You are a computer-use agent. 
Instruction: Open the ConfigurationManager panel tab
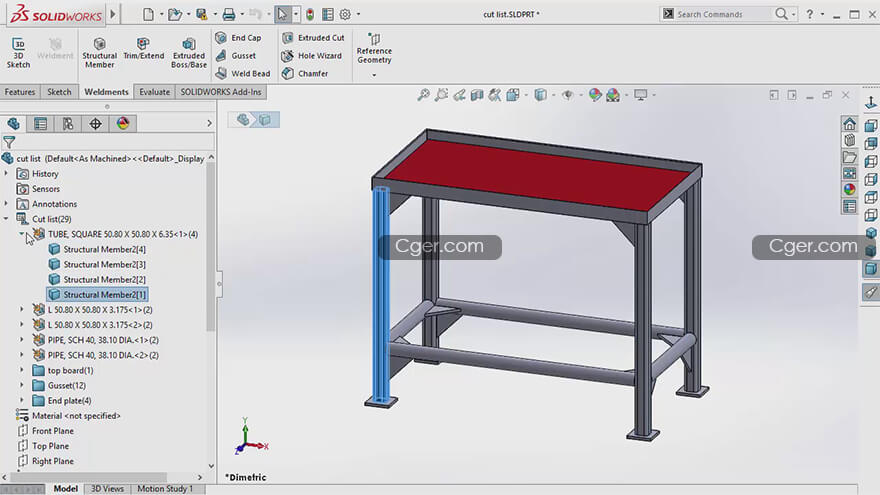pyautogui.click(x=68, y=123)
